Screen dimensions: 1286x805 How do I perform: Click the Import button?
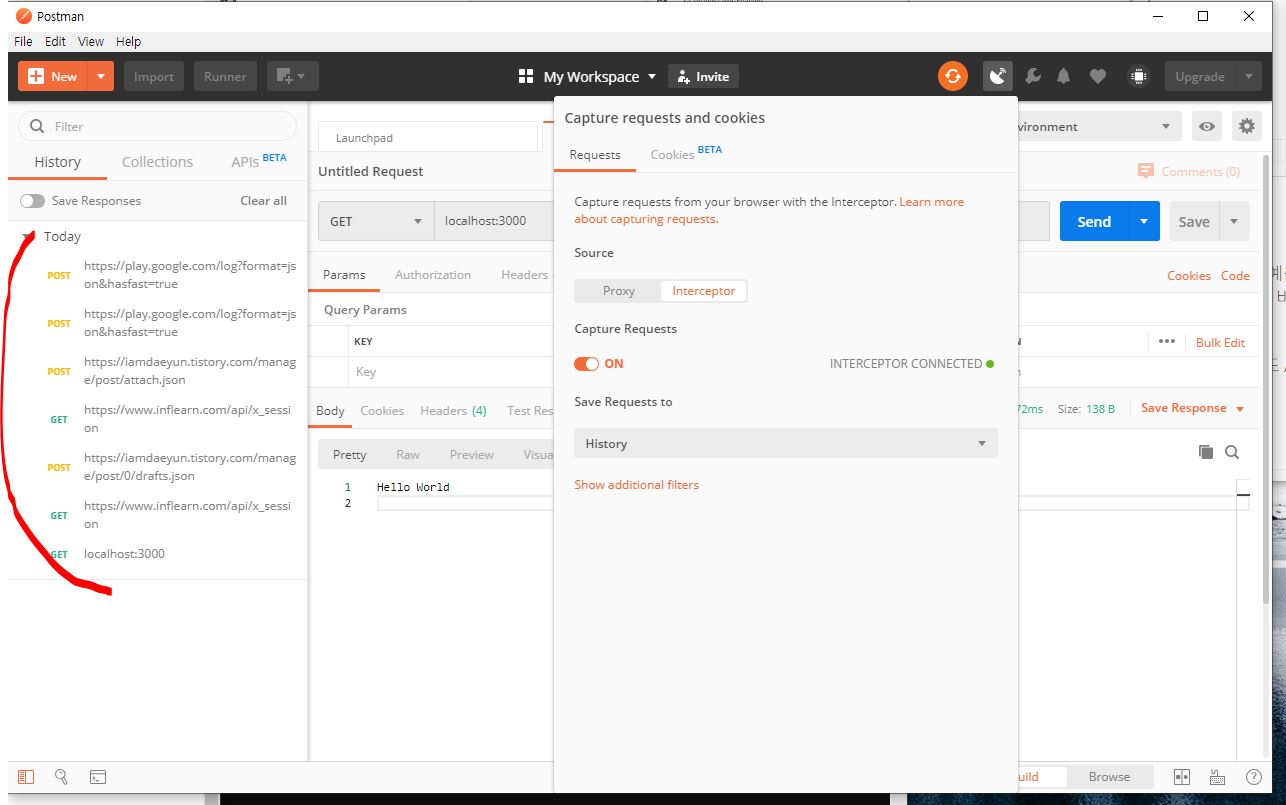(x=154, y=76)
